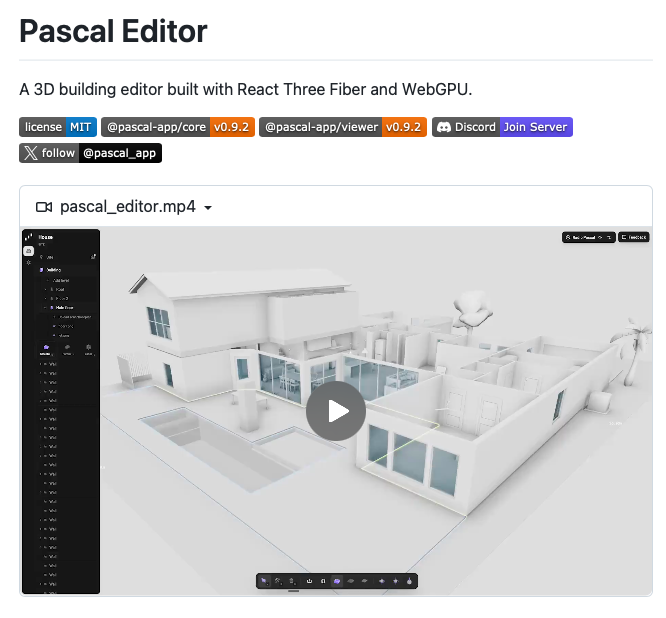The image size is (666, 618).
Task: Click the Pascal logo atop the dark sidebar
Action: [x=28, y=237]
